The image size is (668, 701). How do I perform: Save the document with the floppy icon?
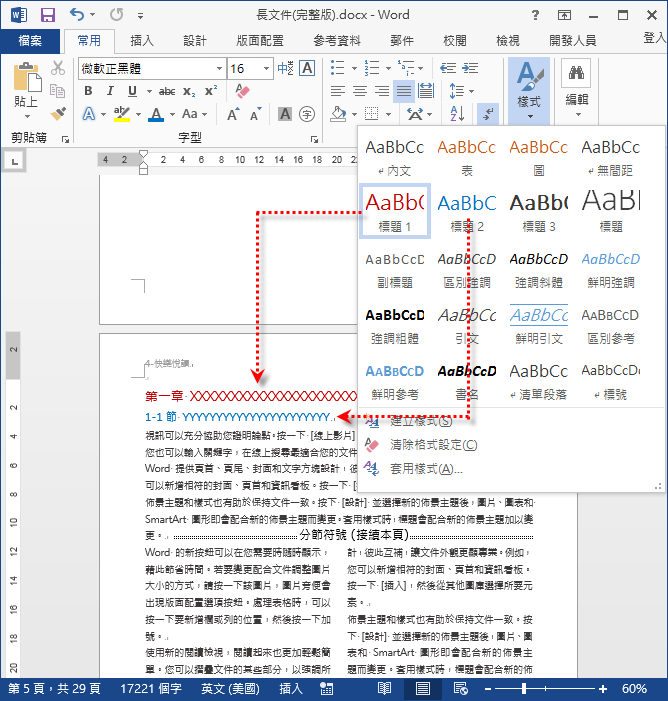(x=47, y=15)
